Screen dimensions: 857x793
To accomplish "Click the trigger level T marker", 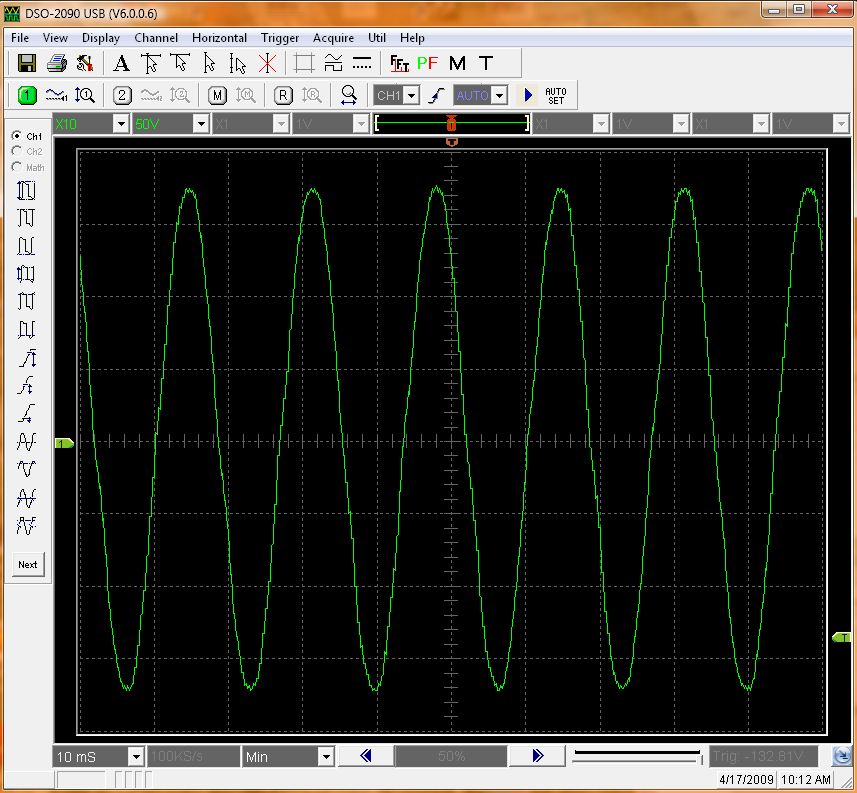I will [x=840, y=637].
